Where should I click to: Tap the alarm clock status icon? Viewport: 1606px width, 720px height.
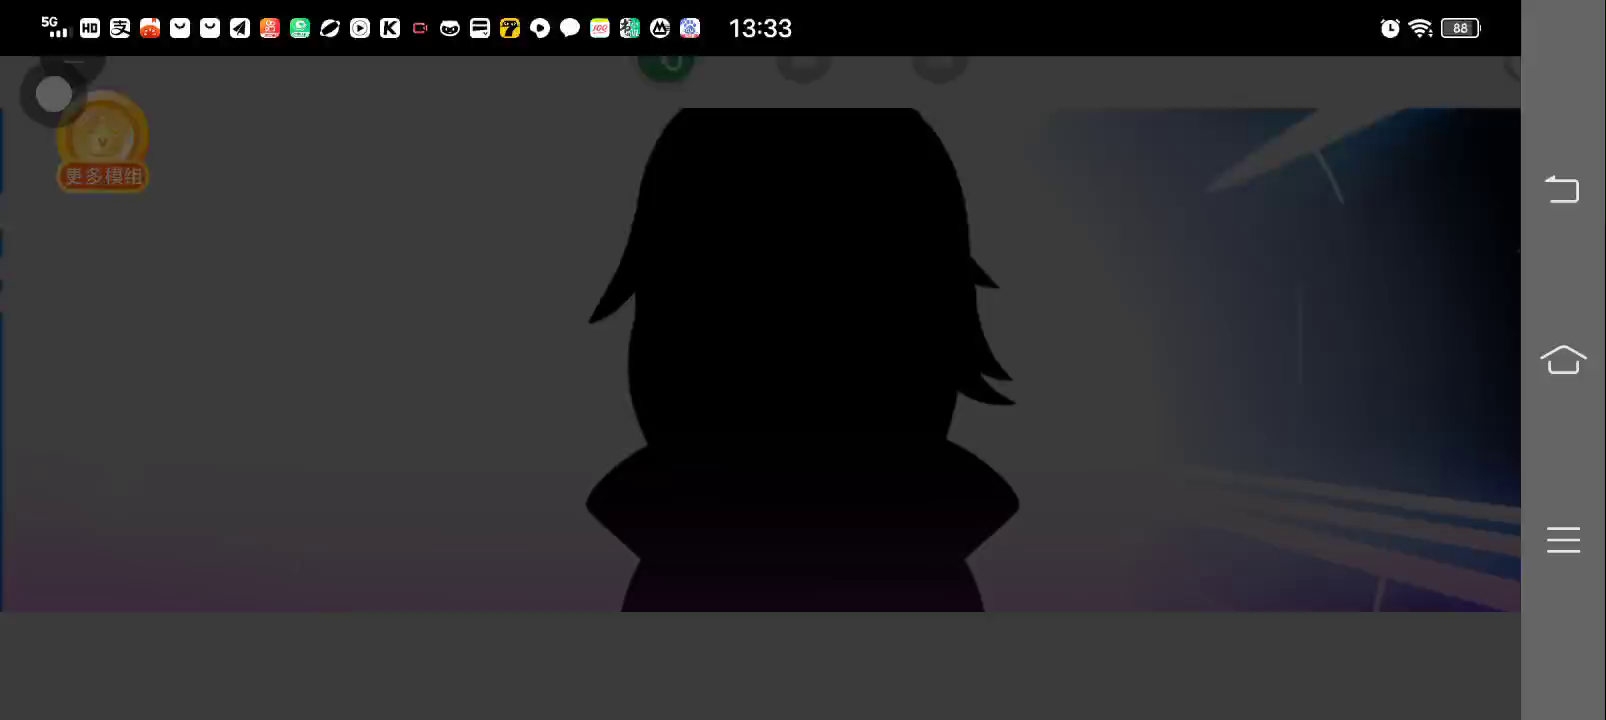click(1390, 28)
